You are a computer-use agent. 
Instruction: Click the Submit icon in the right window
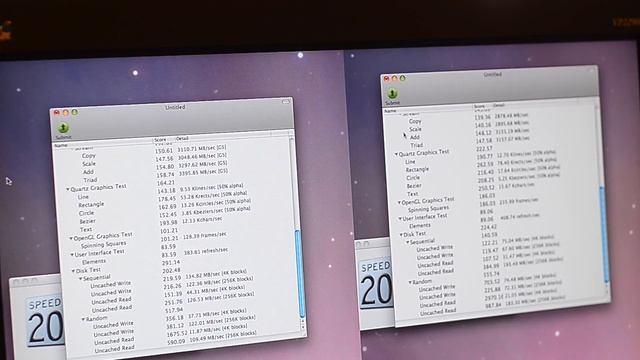pyautogui.click(x=392, y=93)
